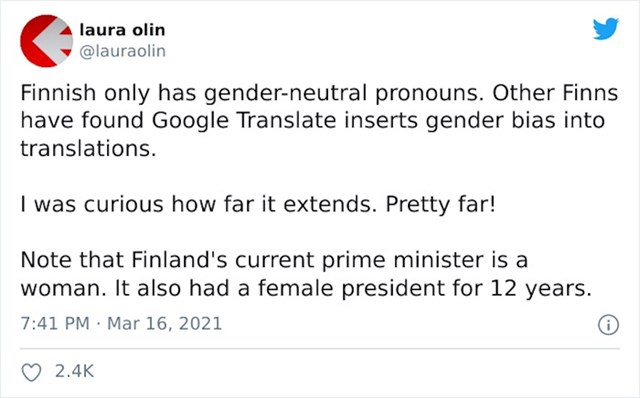The image size is (640, 398).
Task: Click the text 'Pretty far!'
Action: point(441,205)
